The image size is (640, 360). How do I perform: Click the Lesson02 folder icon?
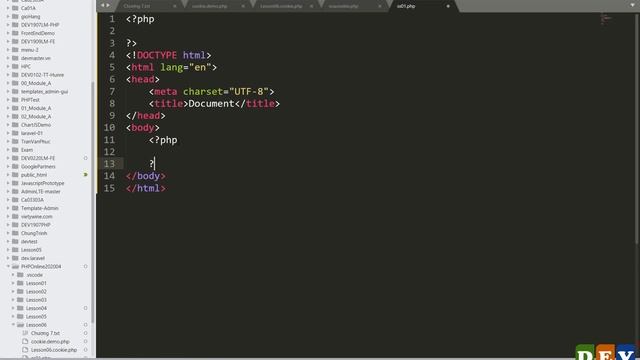[x=20, y=291]
